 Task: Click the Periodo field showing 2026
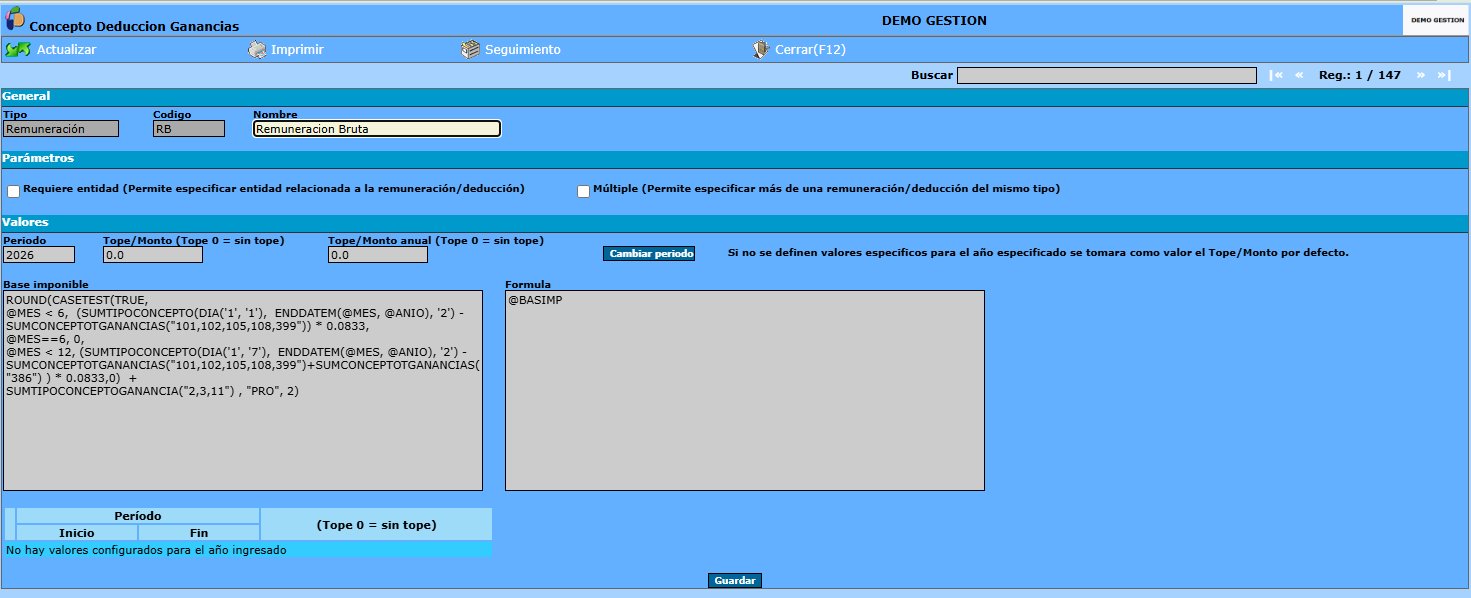39,255
